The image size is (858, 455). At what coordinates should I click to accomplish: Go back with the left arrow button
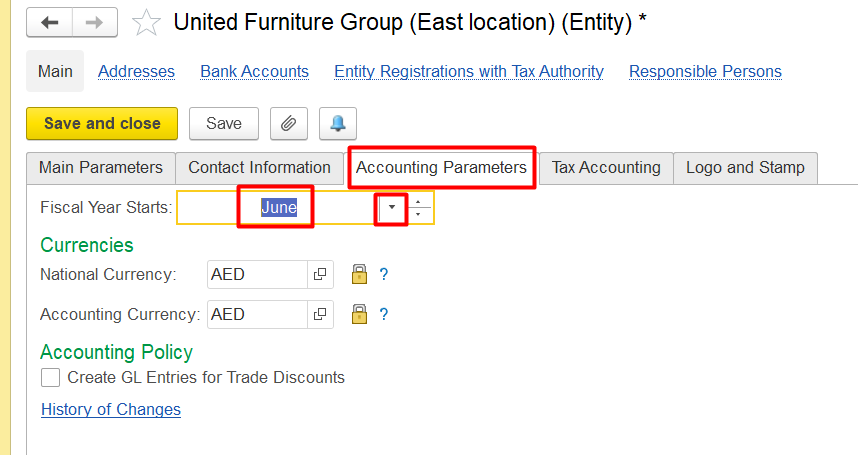click(49, 22)
